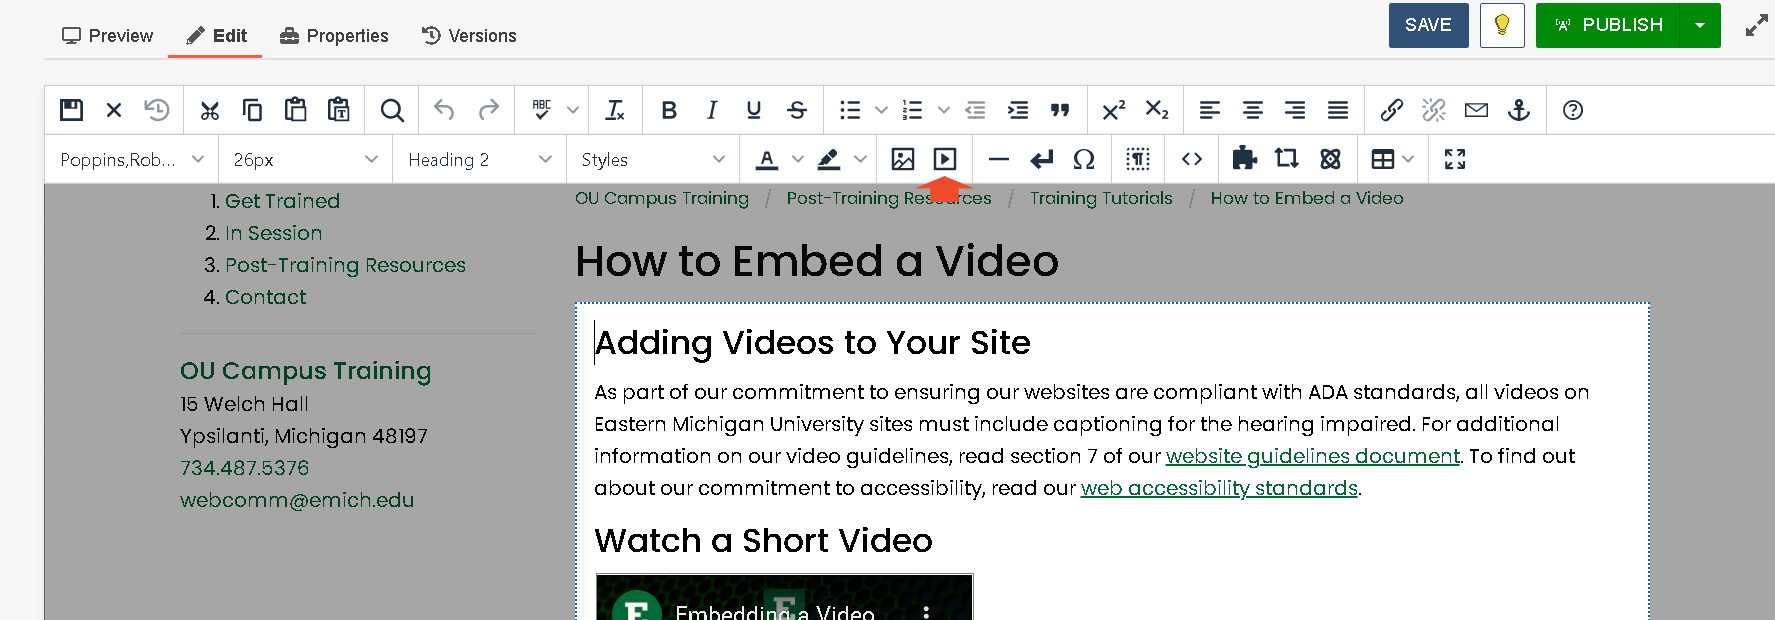Expand the highlight color picker arrow
1775x620 pixels.
860,159
